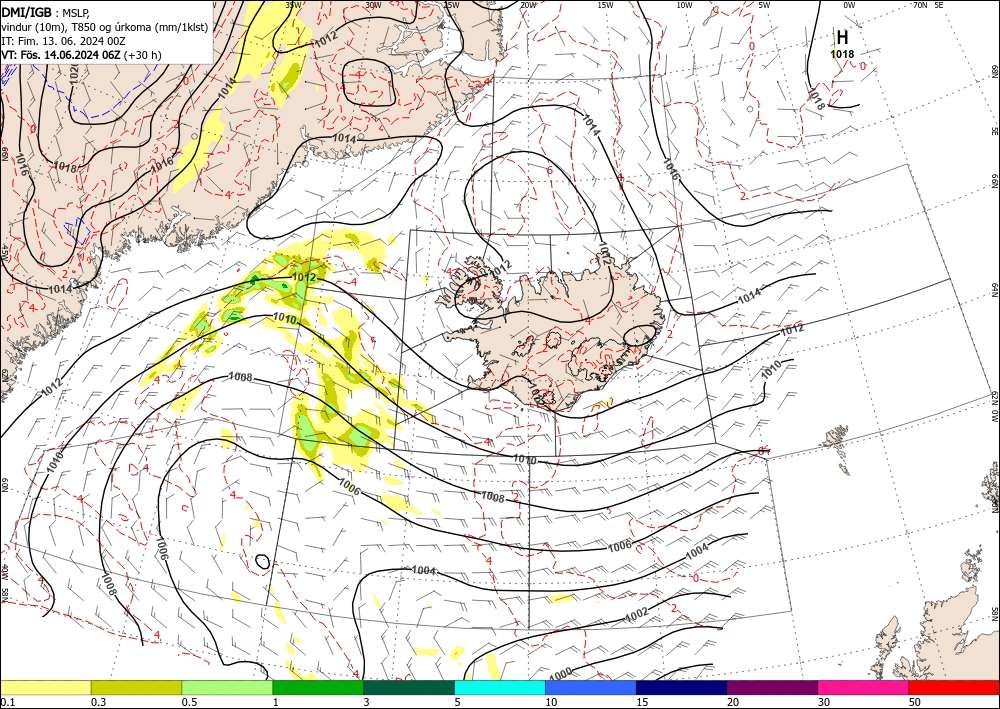Image resolution: width=1000 pixels, height=709 pixels.
Task: Click the light green 0.5 mm legend swatch
Action: point(227,687)
